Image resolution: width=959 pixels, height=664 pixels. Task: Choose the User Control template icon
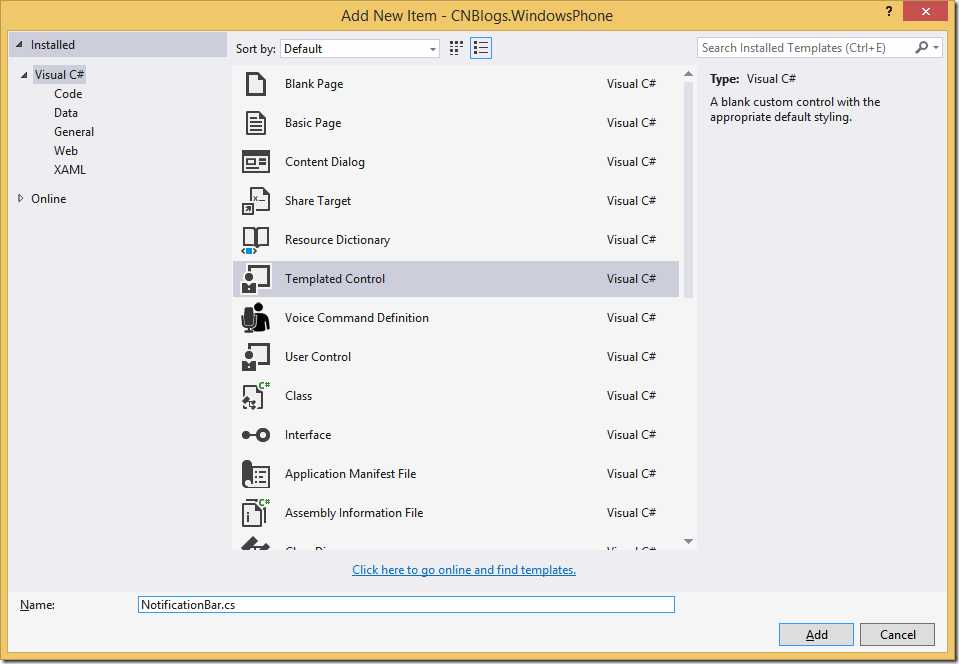(x=256, y=357)
